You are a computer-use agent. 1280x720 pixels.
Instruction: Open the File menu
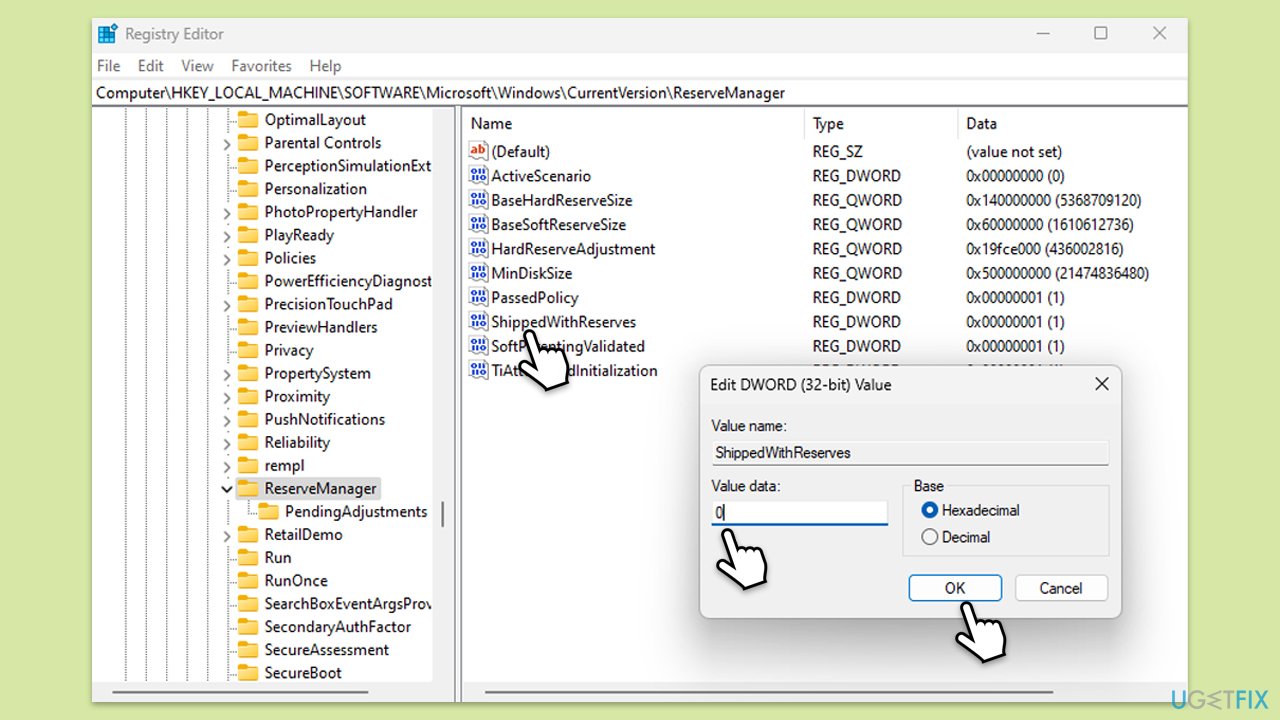[108, 66]
